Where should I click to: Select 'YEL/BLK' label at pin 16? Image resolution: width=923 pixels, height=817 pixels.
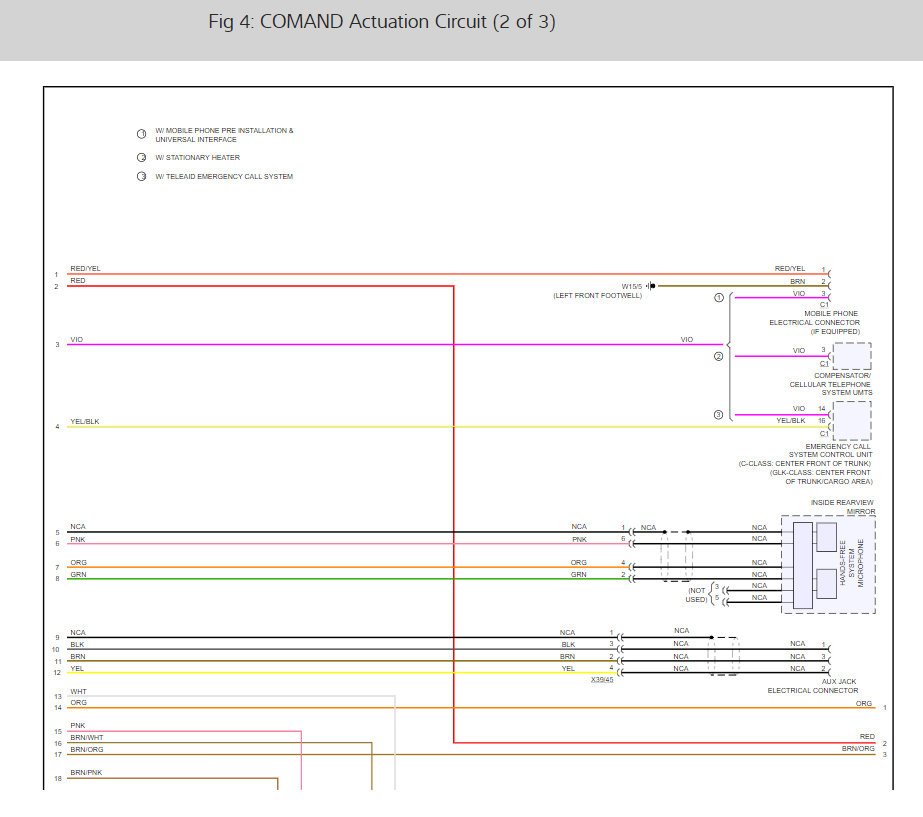pyautogui.click(x=791, y=420)
